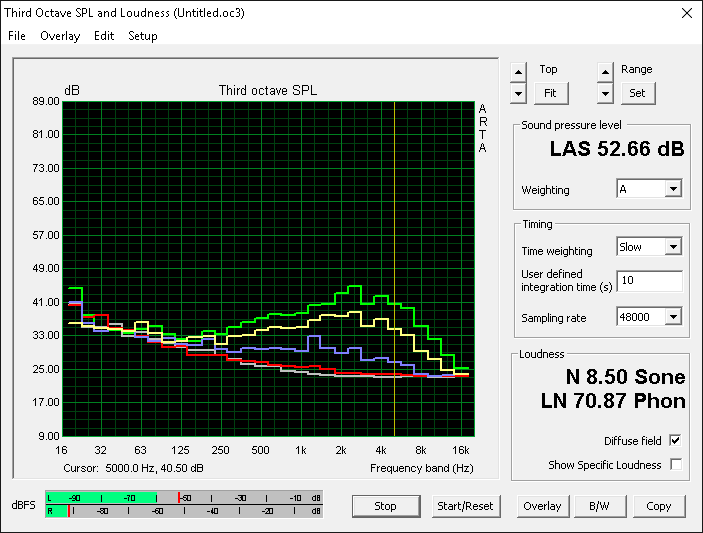Click the 9.00 dB axis label

[49, 436]
